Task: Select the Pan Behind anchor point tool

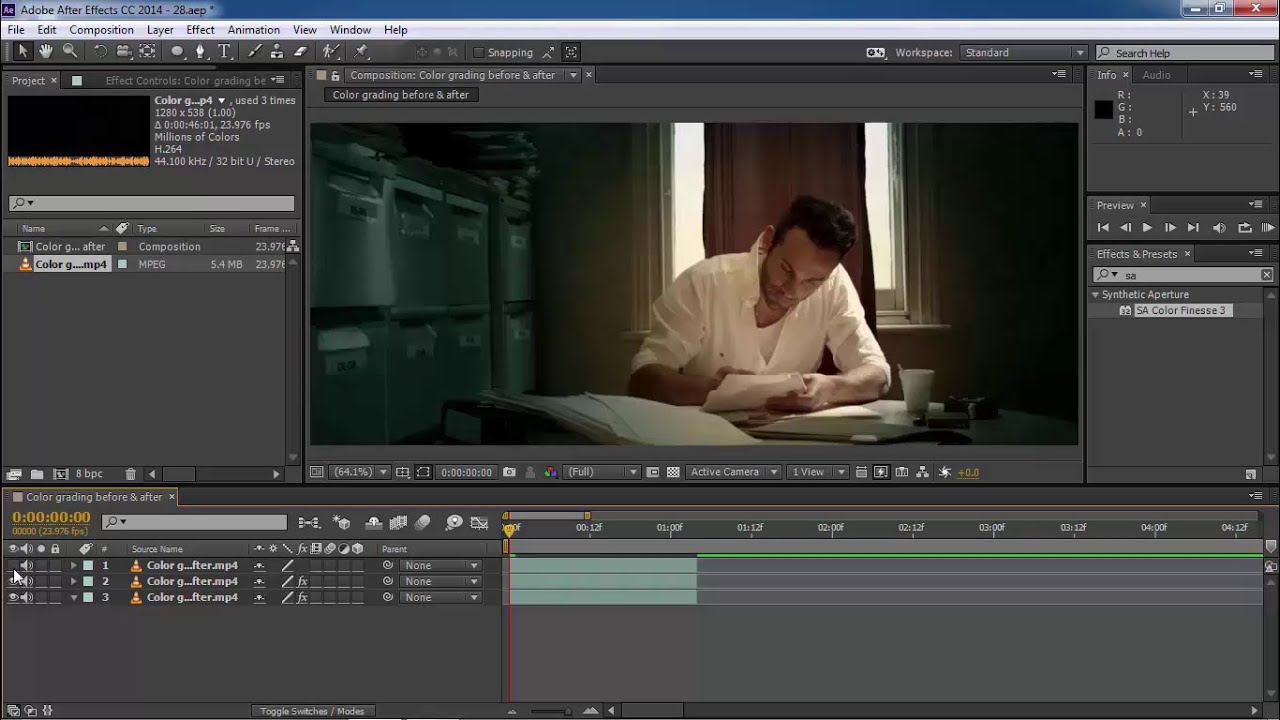Action: pos(147,52)
